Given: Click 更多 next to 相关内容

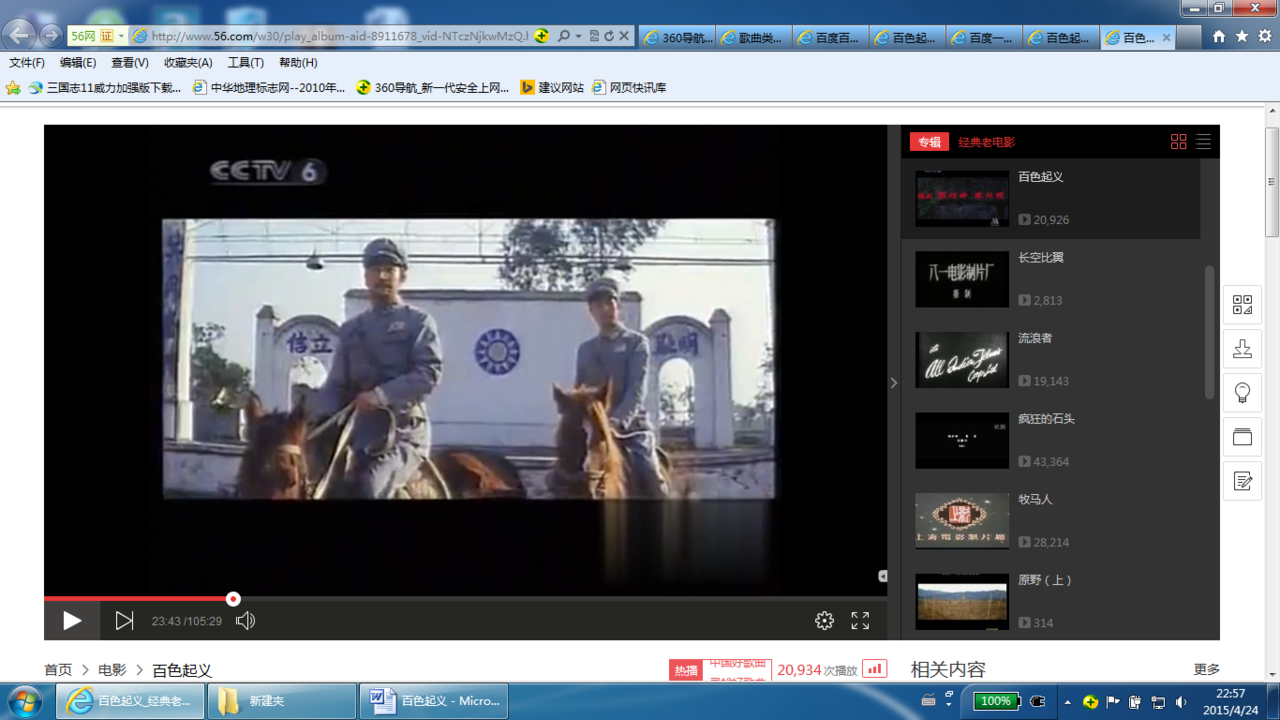Looking at the screenshot, I should (1207, 670).
